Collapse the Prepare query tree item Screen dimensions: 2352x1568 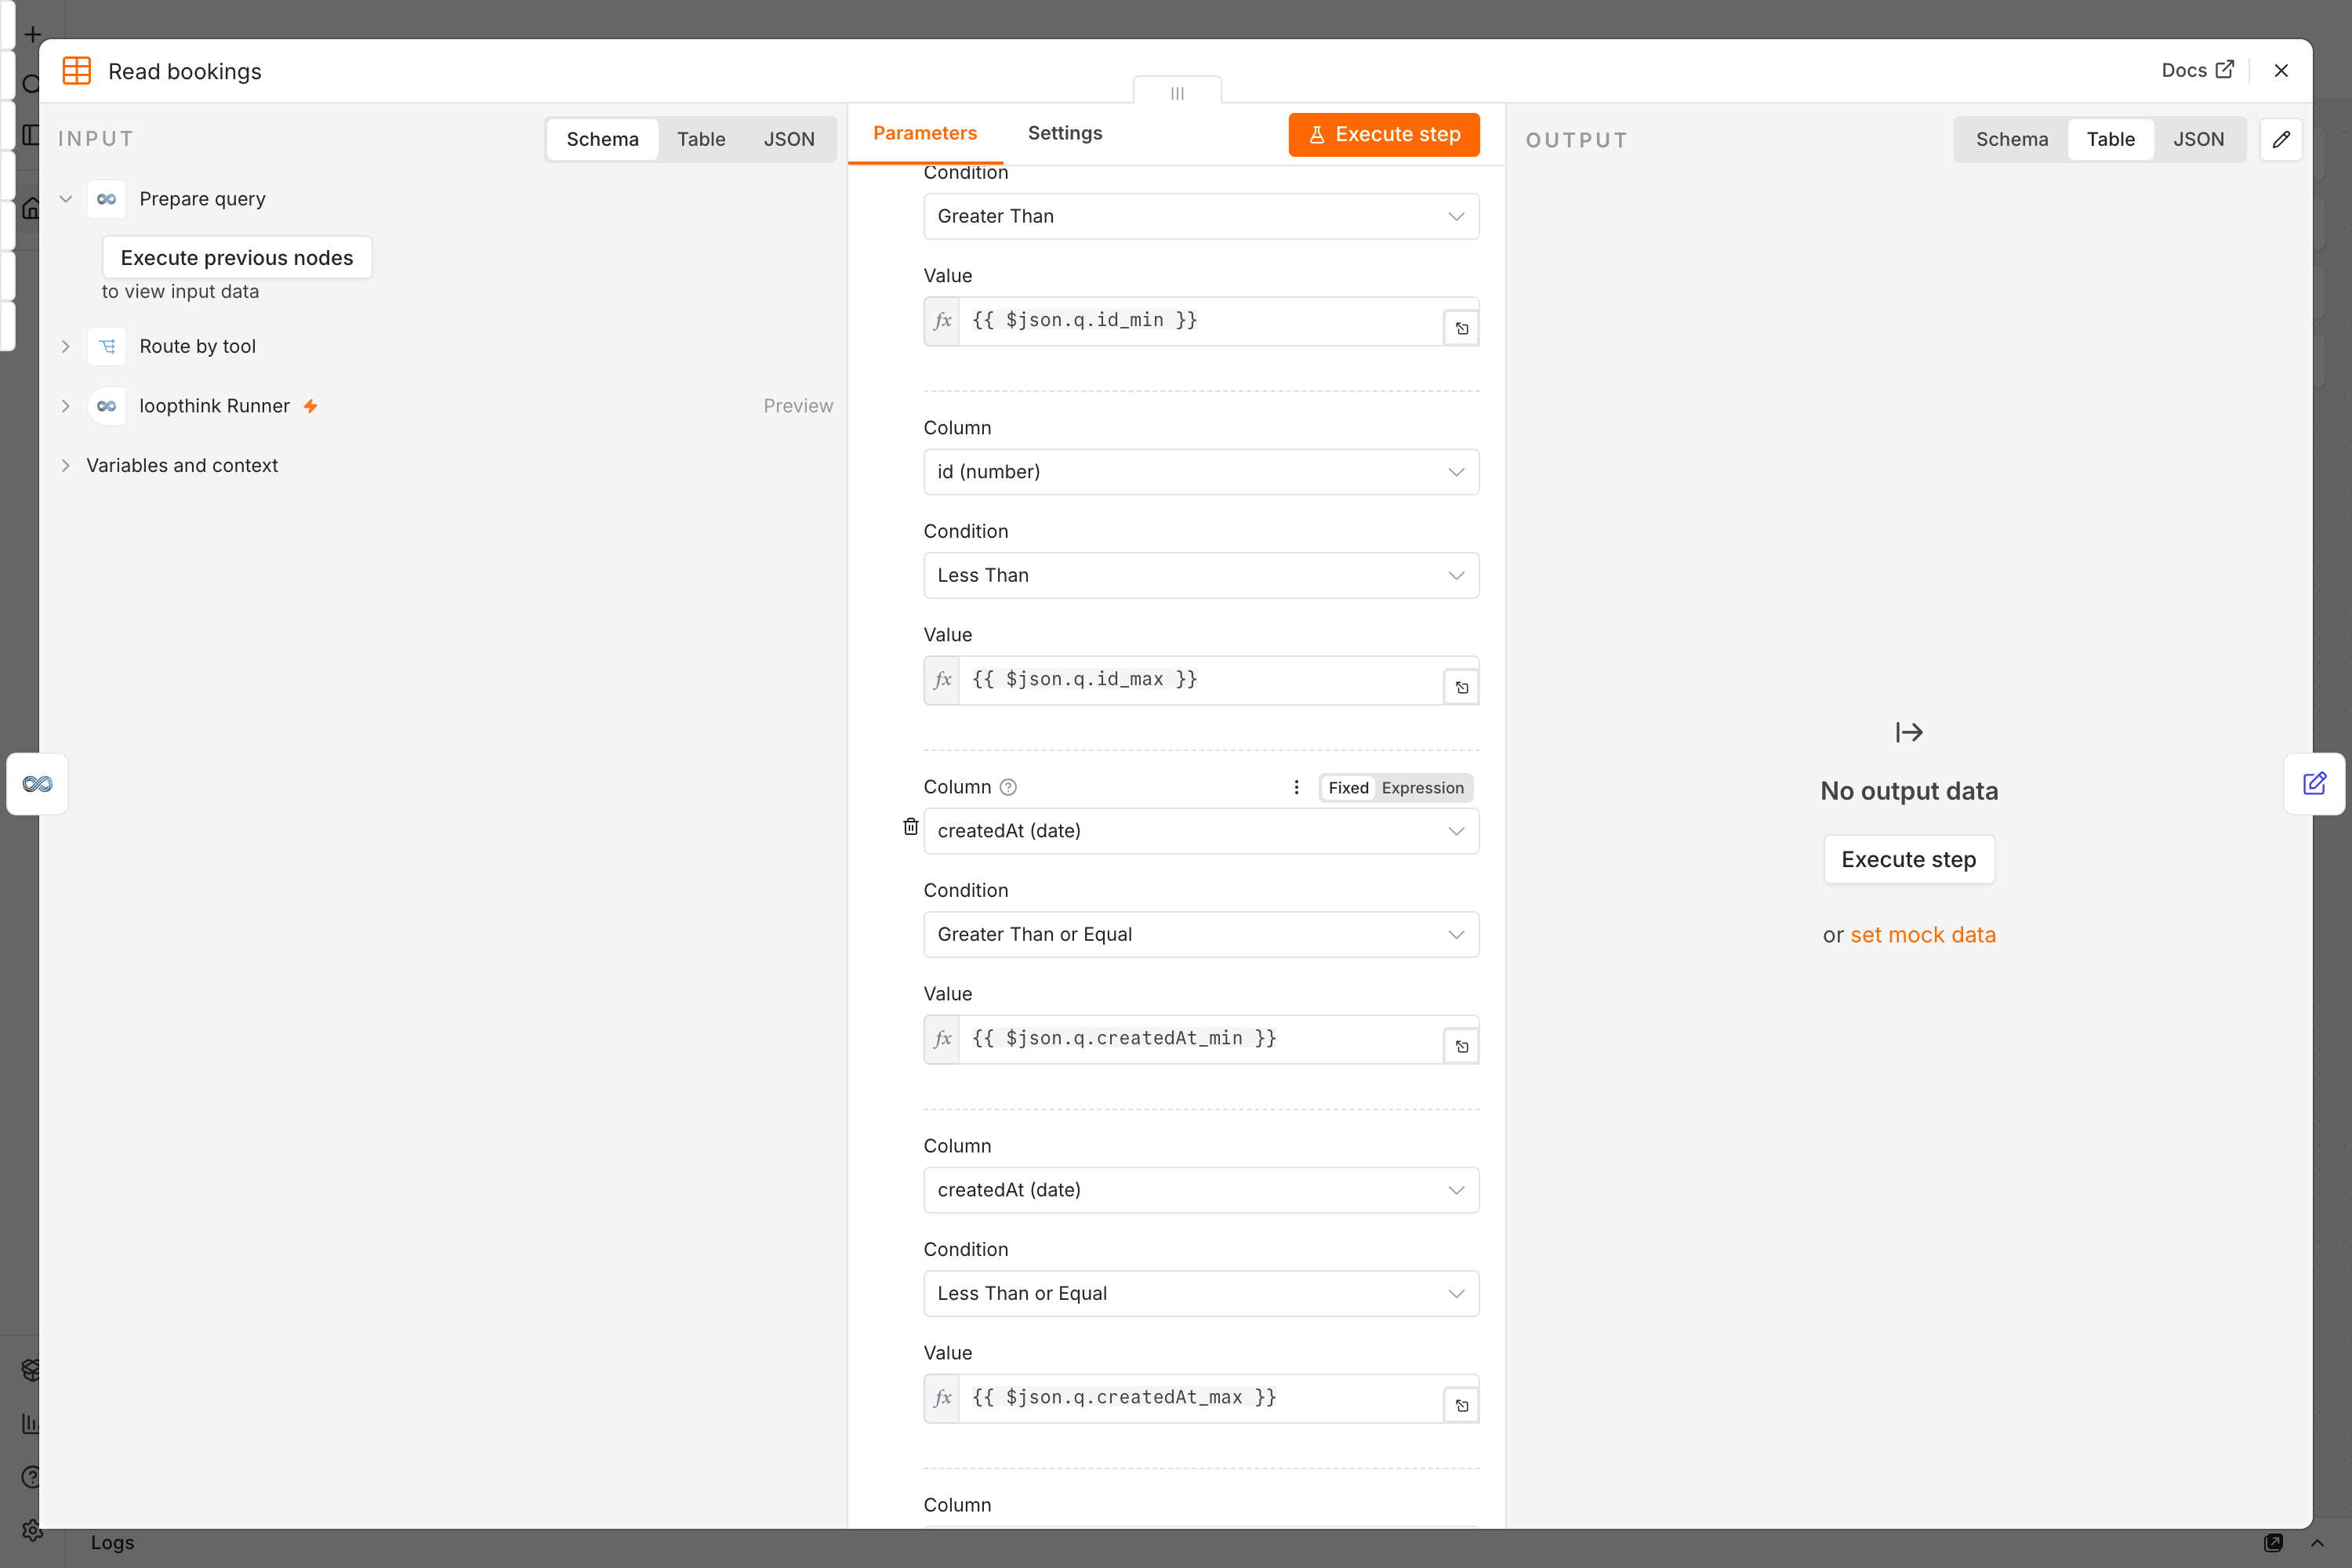tap(66, 199)
